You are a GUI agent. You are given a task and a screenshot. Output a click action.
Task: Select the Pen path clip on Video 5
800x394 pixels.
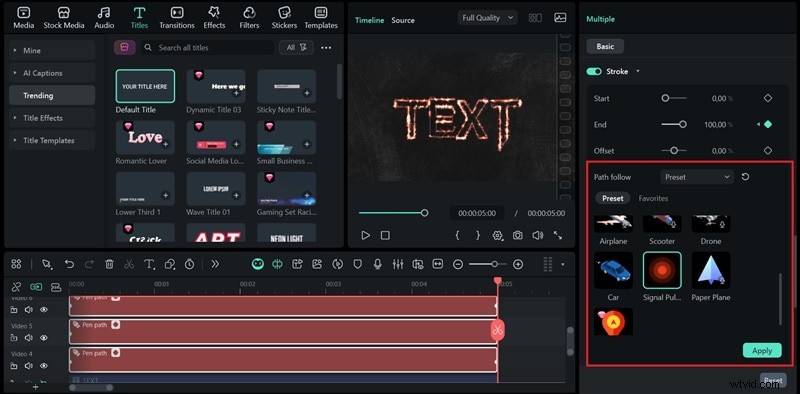283,332
